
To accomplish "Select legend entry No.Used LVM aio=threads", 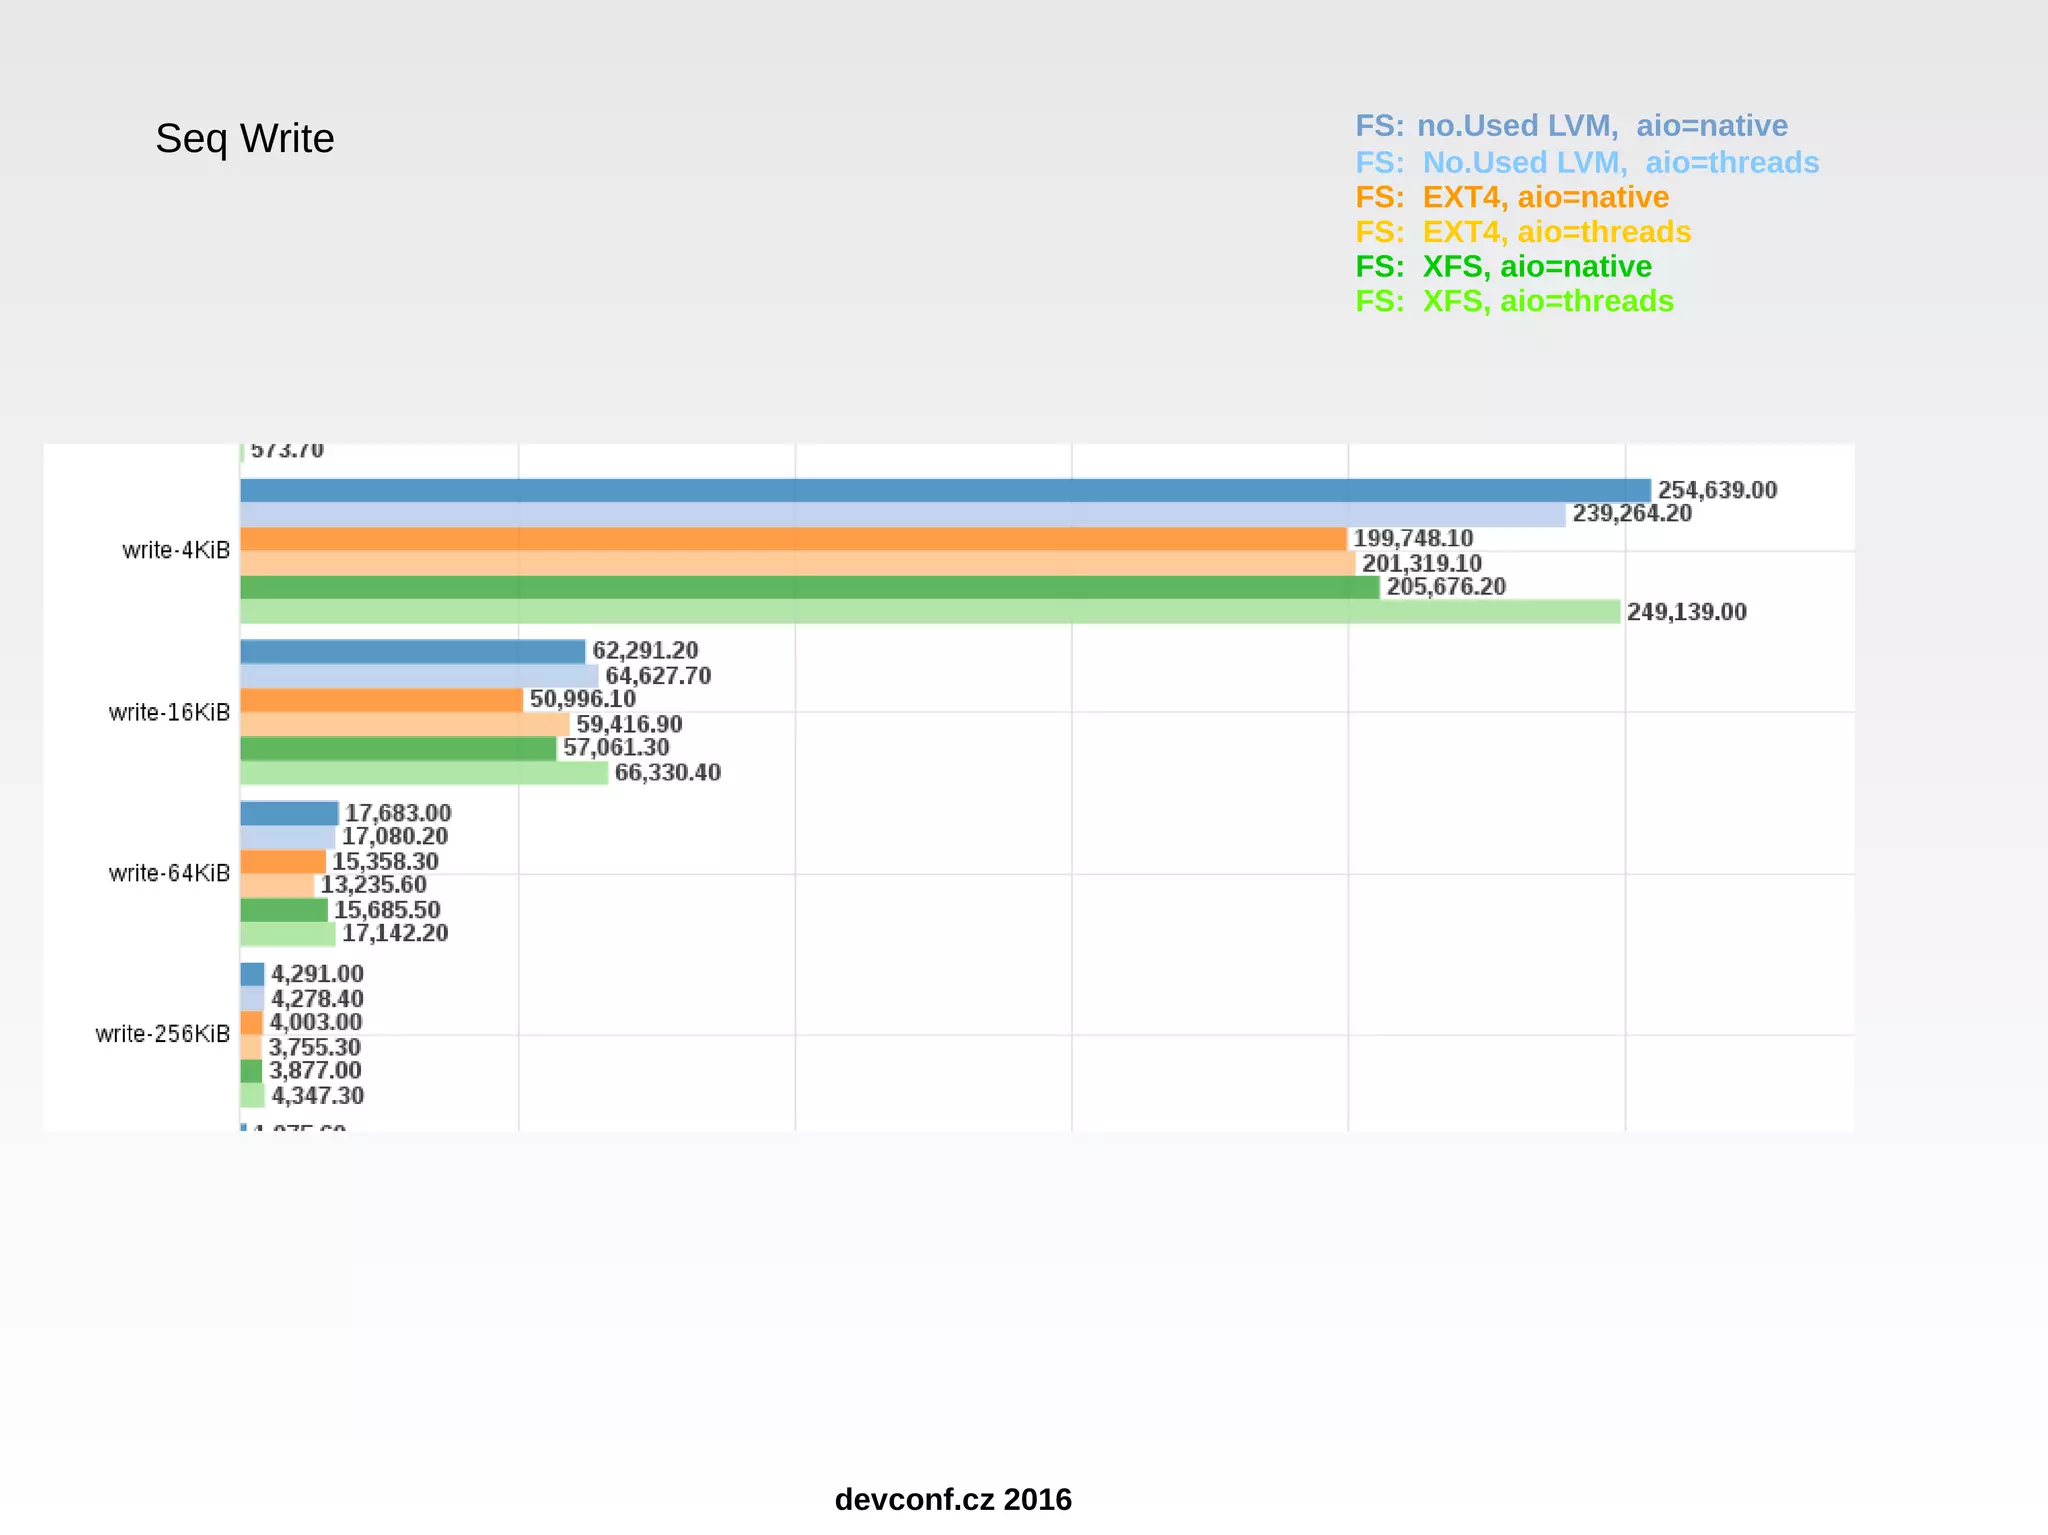I will click(x=1586, y=162).
